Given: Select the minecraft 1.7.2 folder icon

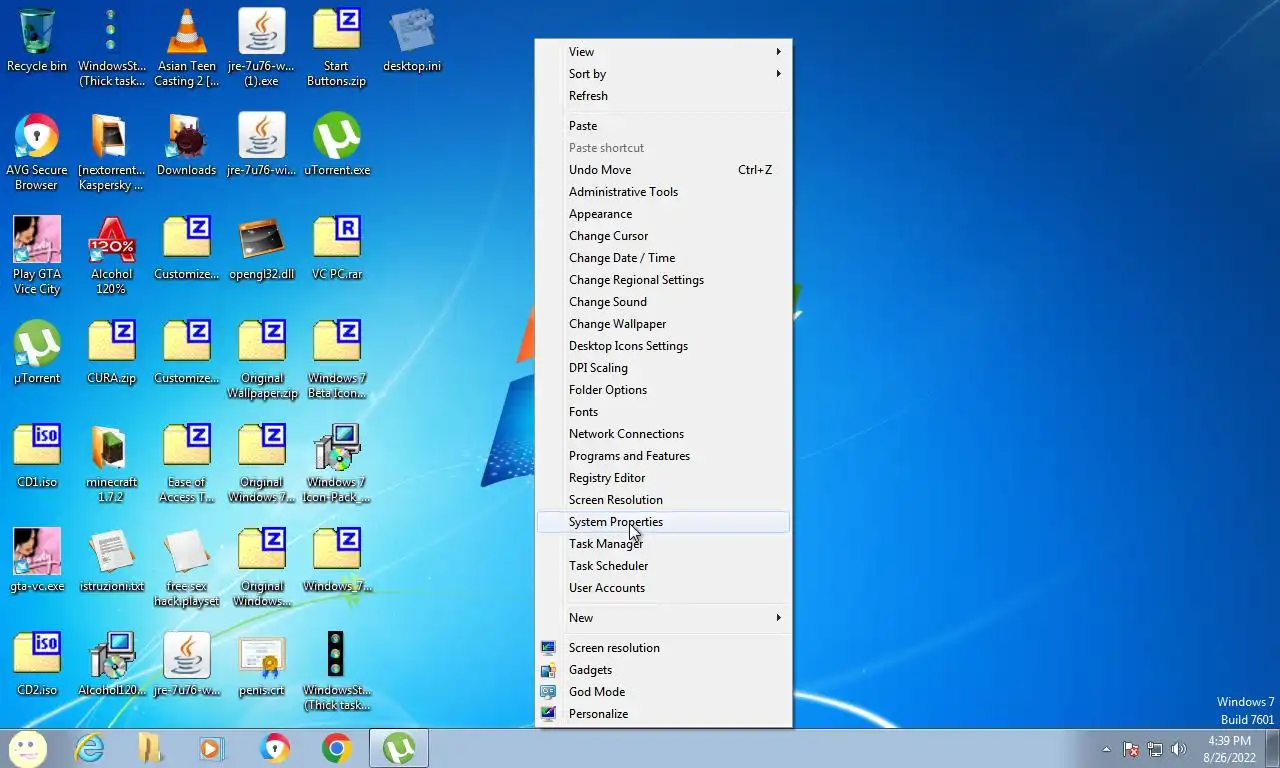Looking at the screenshot, I should [112, 464].
